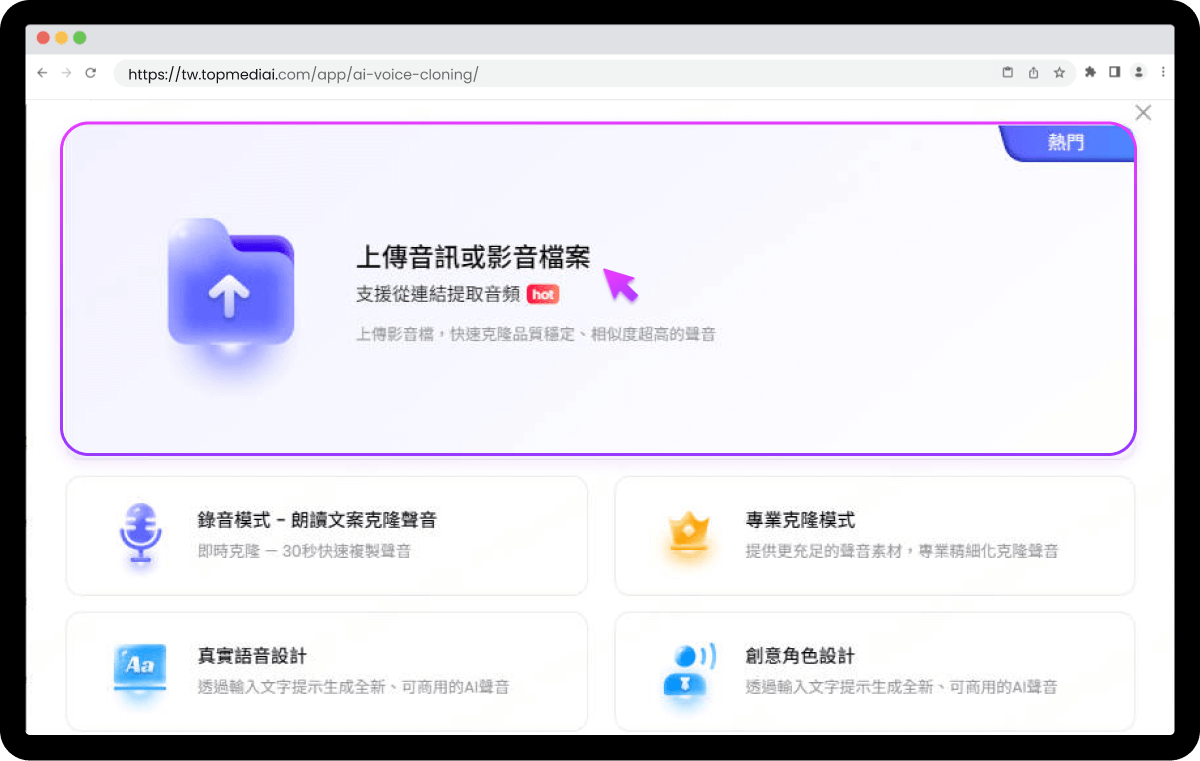This screenshot has height=761, width=1200.
Task: Open the side panel icon
Action: coord(1114,72)
